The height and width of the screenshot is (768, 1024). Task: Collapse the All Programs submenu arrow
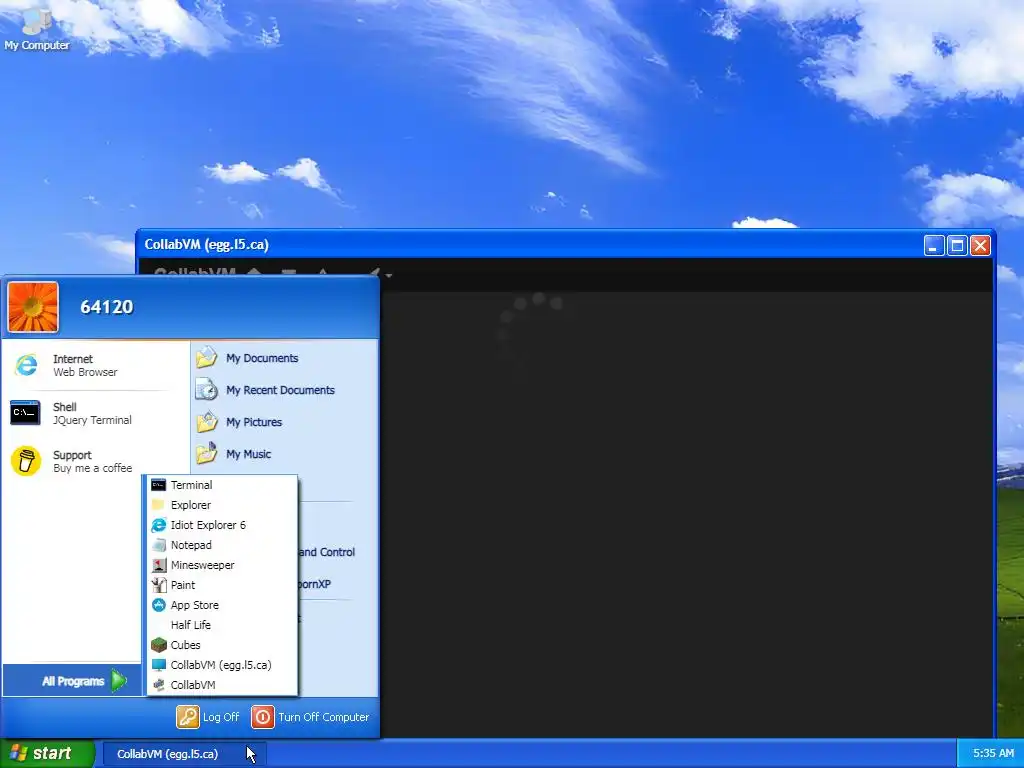[118, 681]
